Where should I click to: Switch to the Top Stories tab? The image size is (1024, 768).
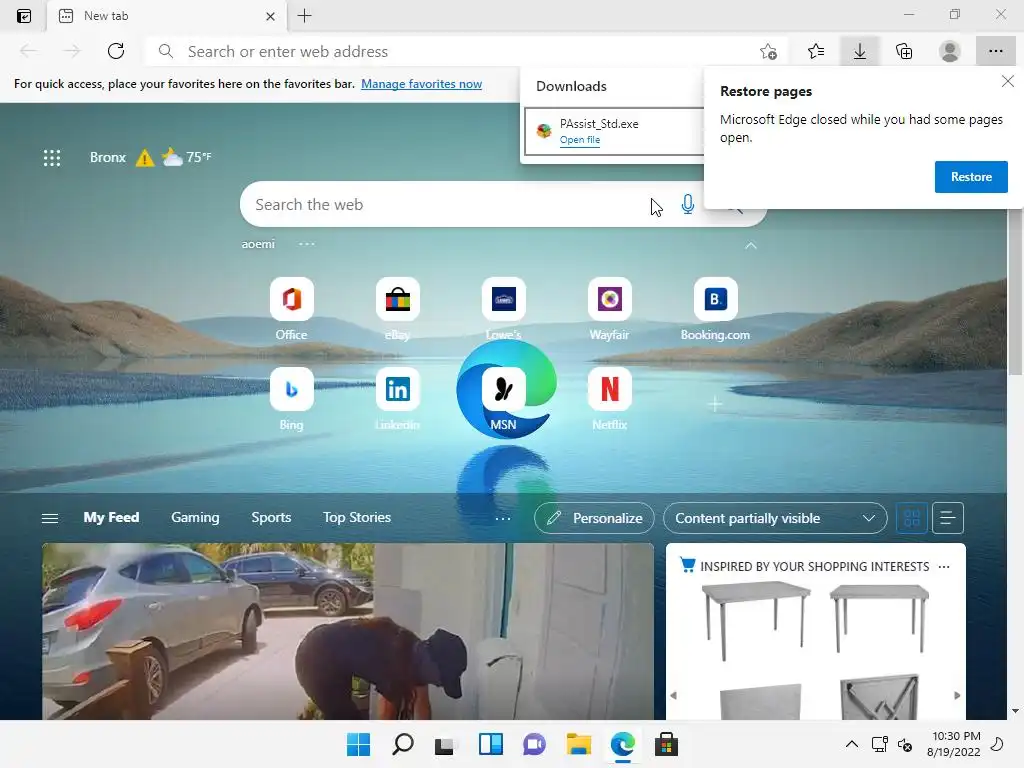coord(357,517)
